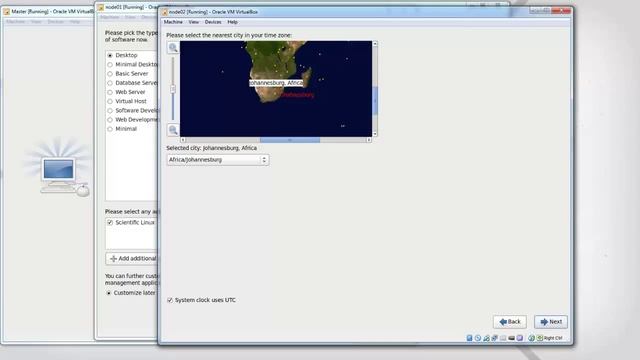Zoom out on the time zone map
The width and height of the screenshot is (640, 360).
pyautogui.click(x=173, y=130)
